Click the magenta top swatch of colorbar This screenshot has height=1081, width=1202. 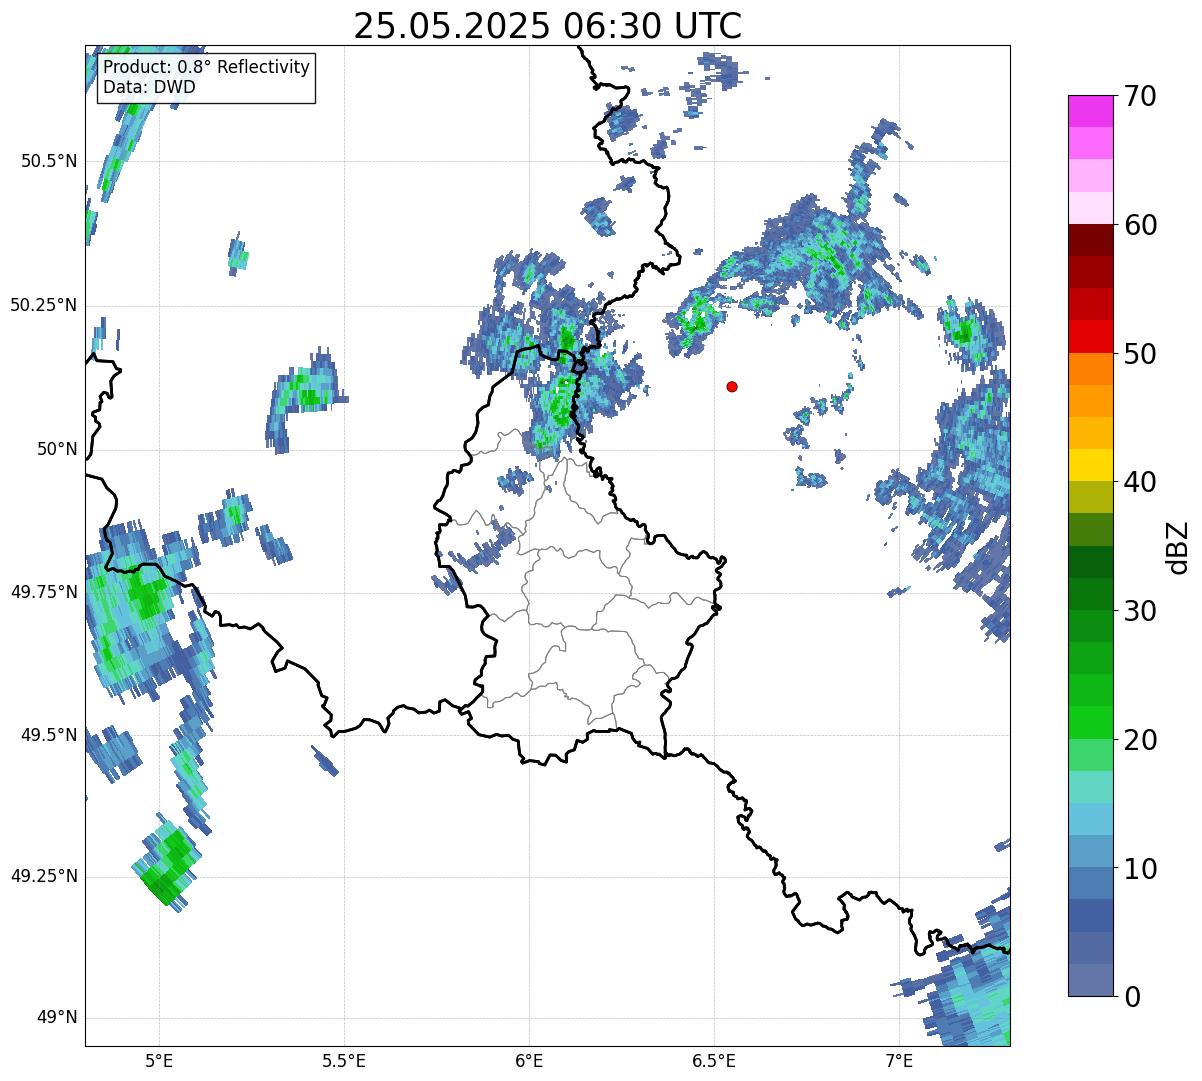(1090, 111)
